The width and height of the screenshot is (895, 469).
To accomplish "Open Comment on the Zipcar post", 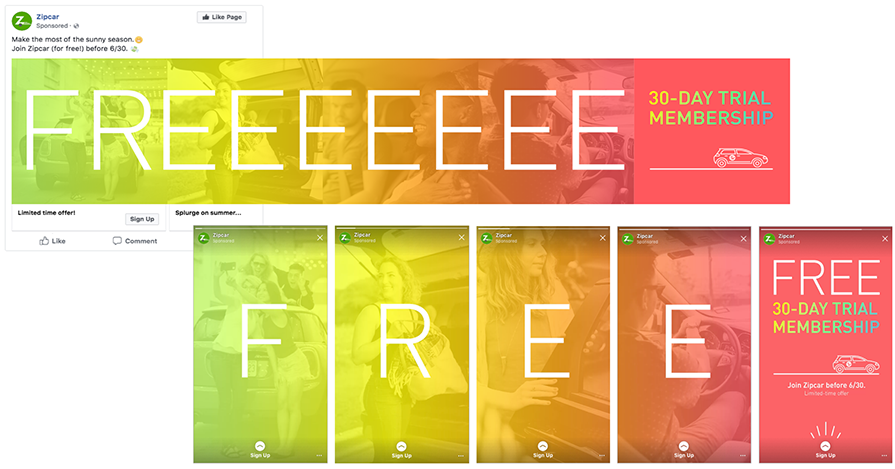I will (135, 241).
